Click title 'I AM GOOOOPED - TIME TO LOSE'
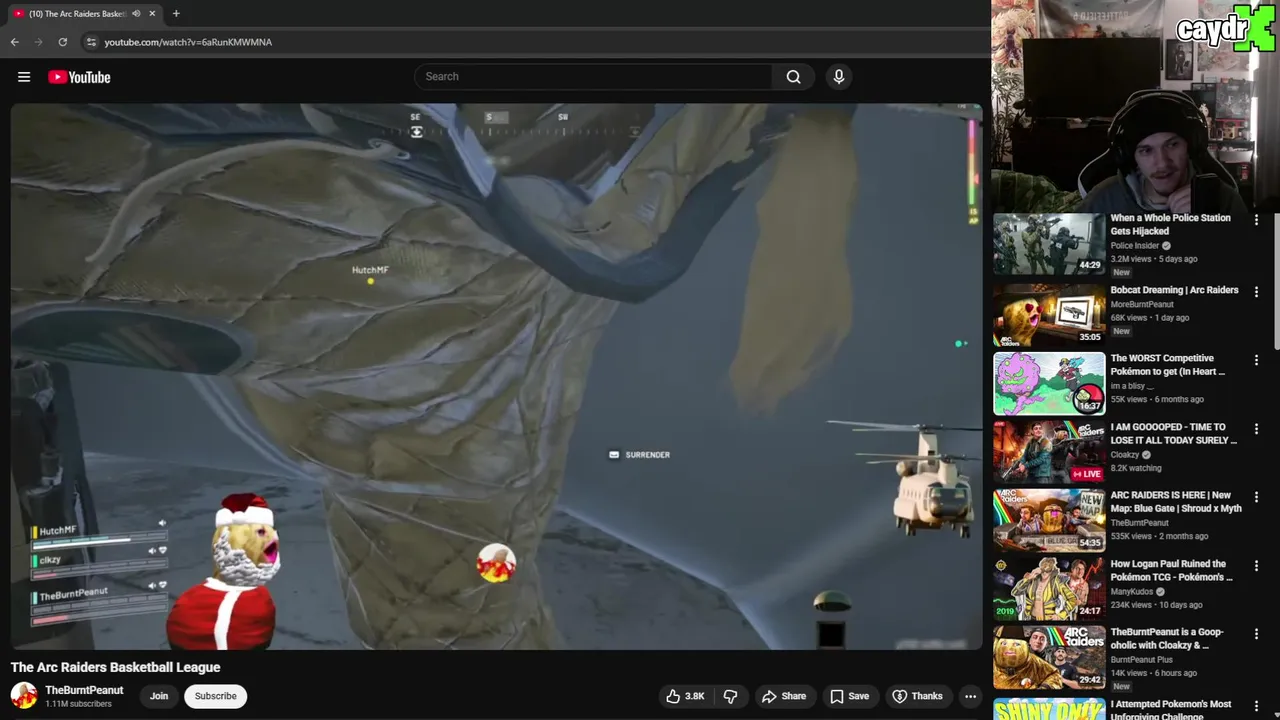1280x720 pixels. point(1173,434)
